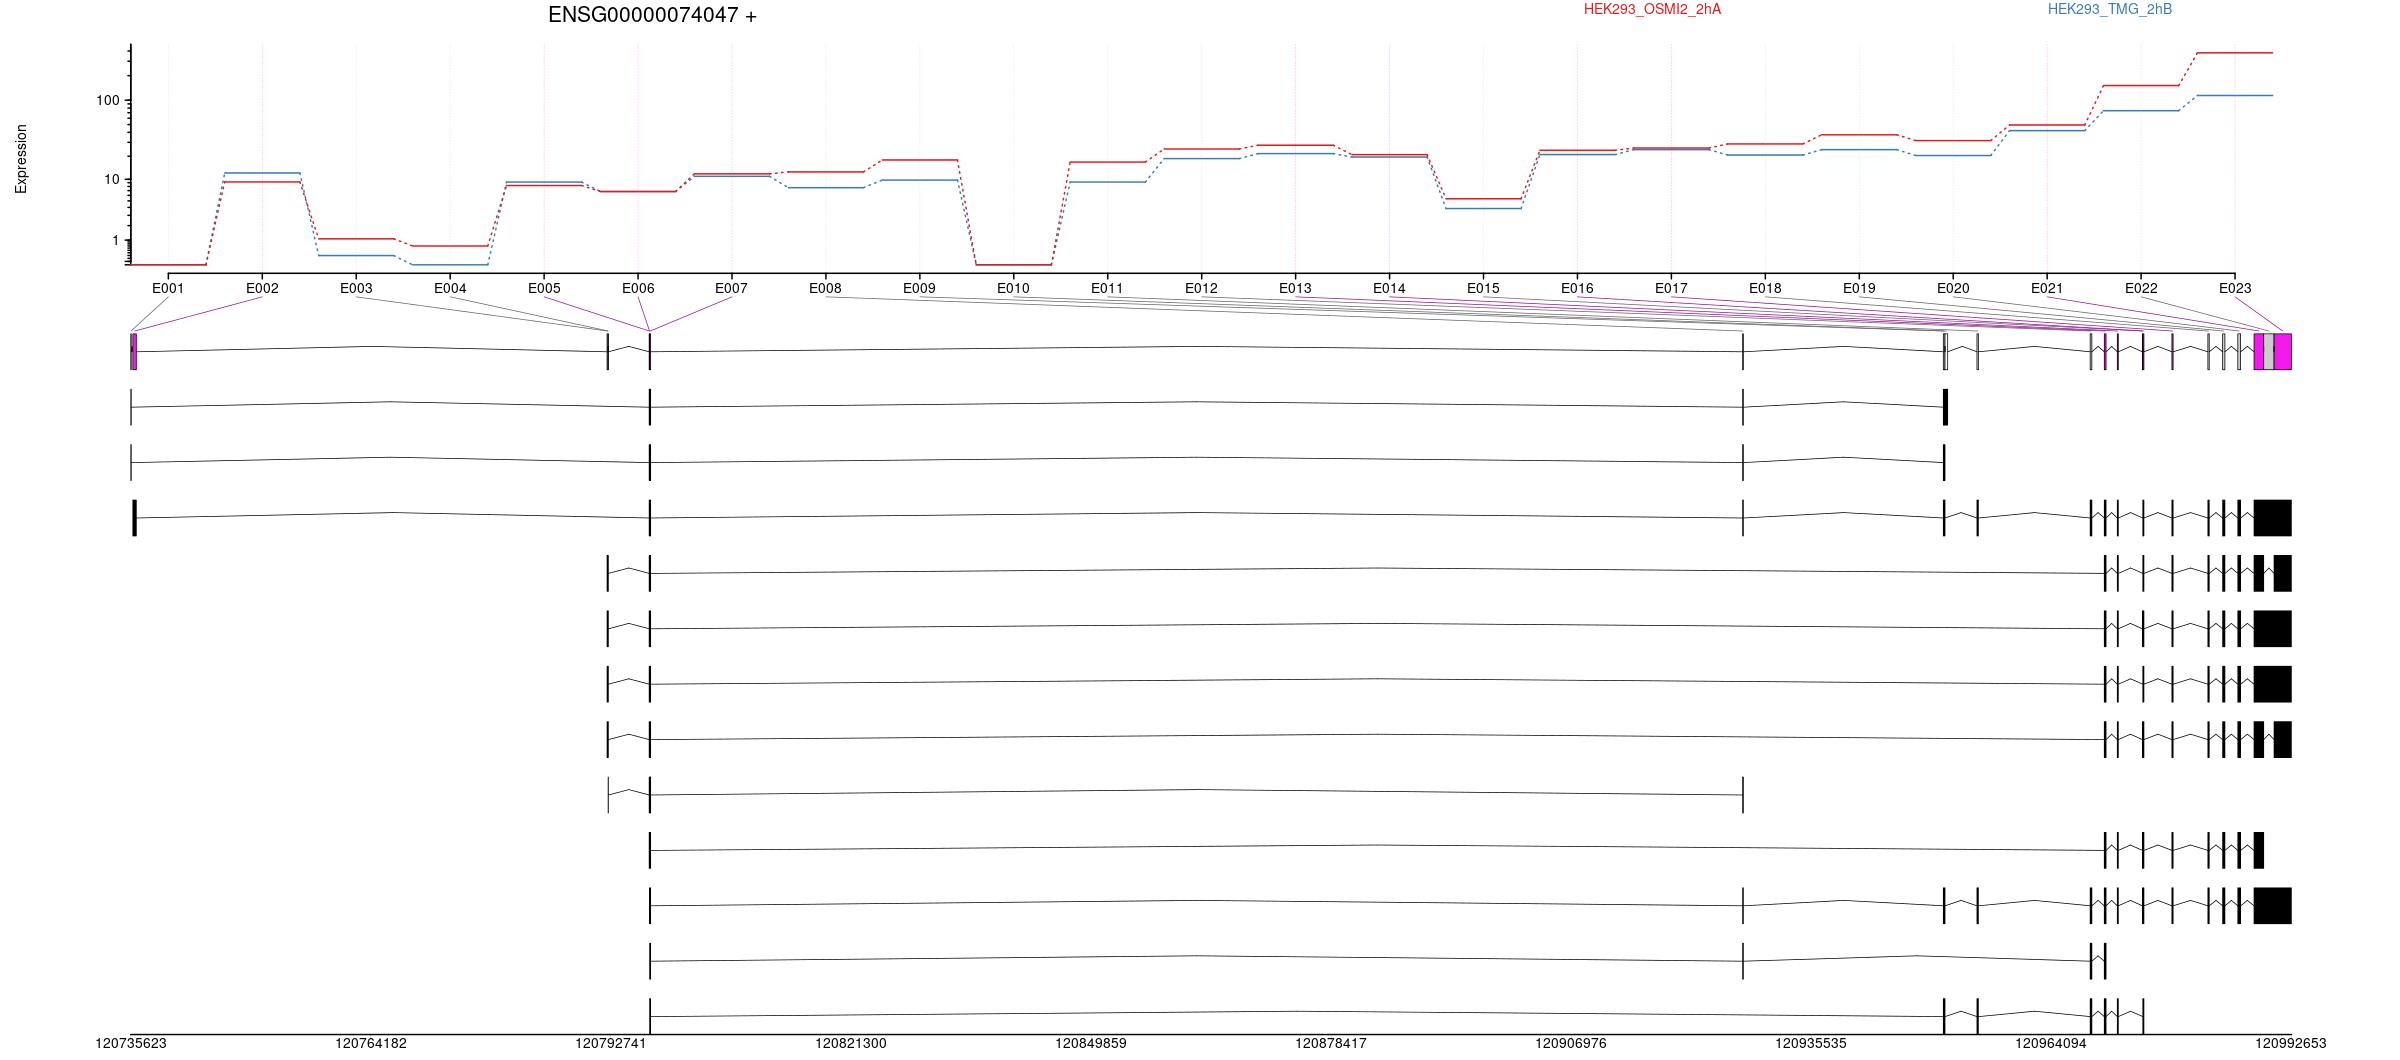This screenshot has height=1060, width=2400.
Task: Click exon label E011
Action: [1107, 288]
